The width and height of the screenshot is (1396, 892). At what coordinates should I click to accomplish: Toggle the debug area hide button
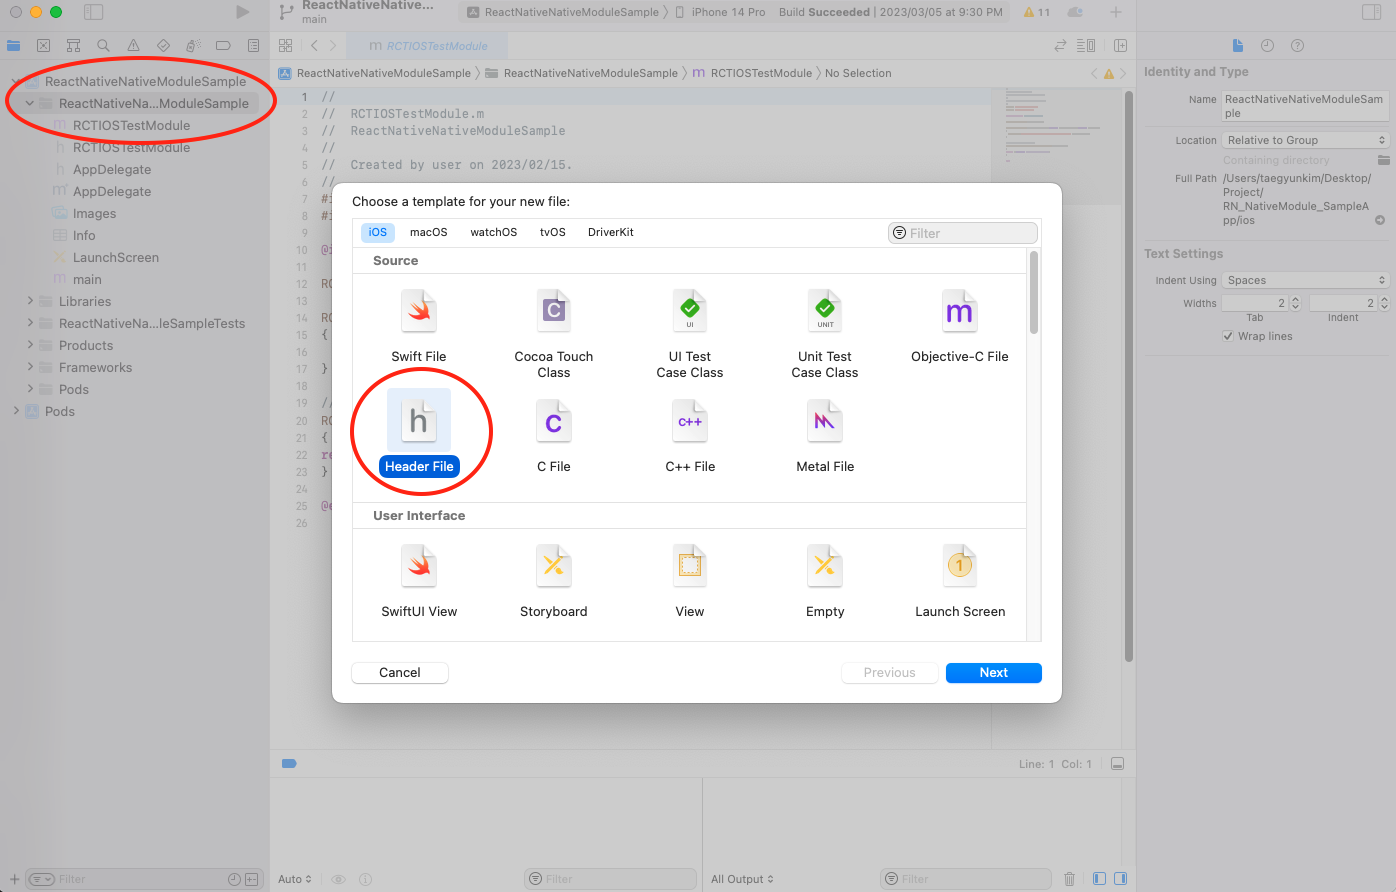coord(1117,764)
